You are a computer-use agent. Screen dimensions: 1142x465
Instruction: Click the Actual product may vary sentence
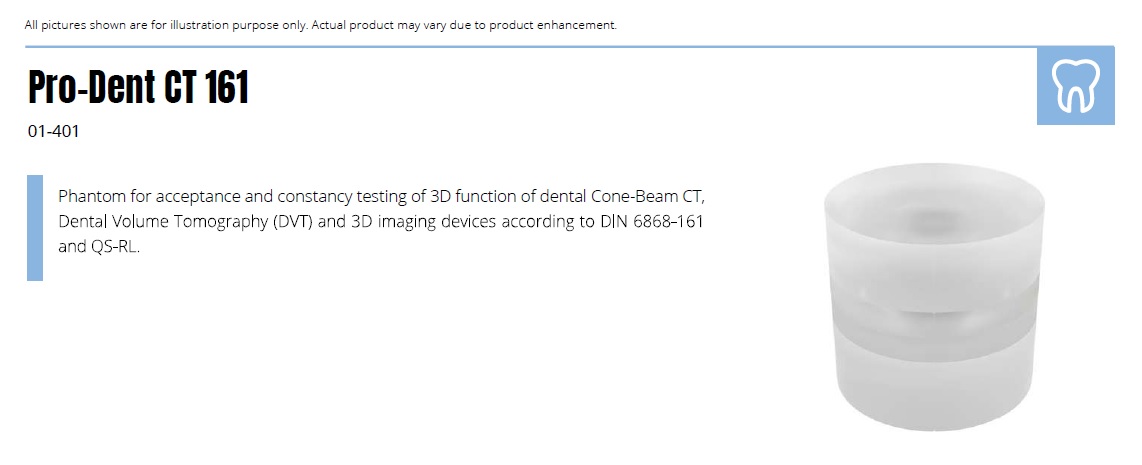pyautogui.click(x=464, y=25)
